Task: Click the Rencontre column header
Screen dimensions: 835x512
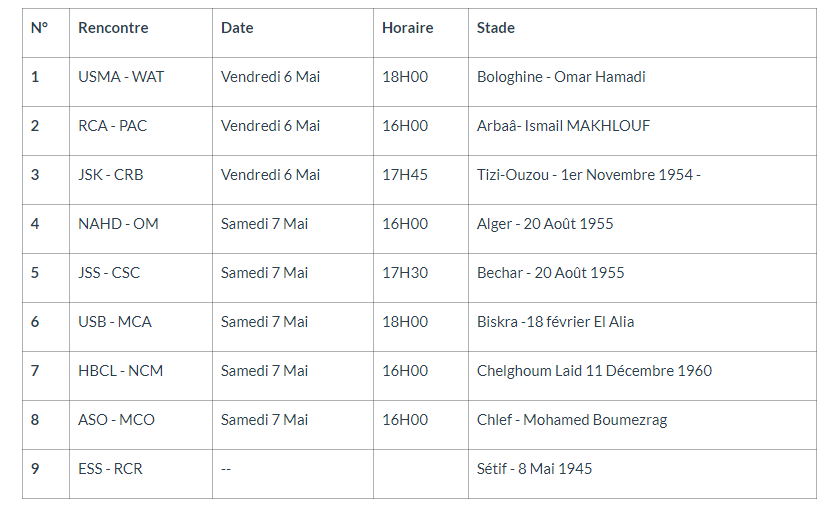Action: pos(113,28)
